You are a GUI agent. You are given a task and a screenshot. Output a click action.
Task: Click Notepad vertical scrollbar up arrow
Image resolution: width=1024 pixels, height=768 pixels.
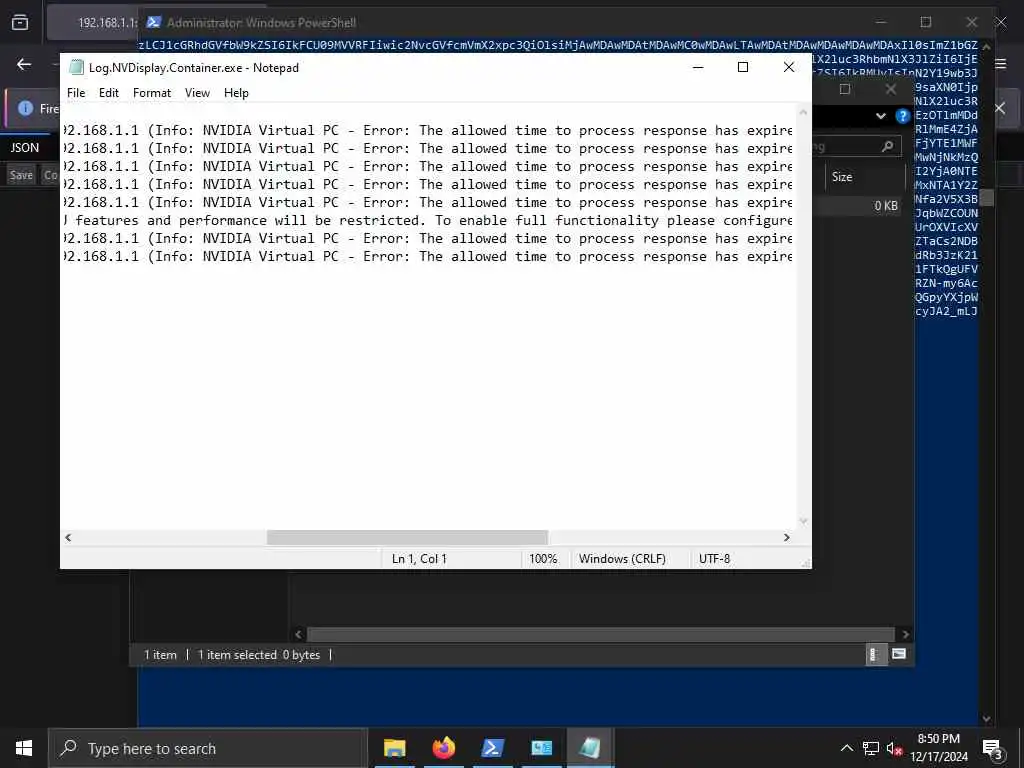pyautogui.click(x=803, y=112)
